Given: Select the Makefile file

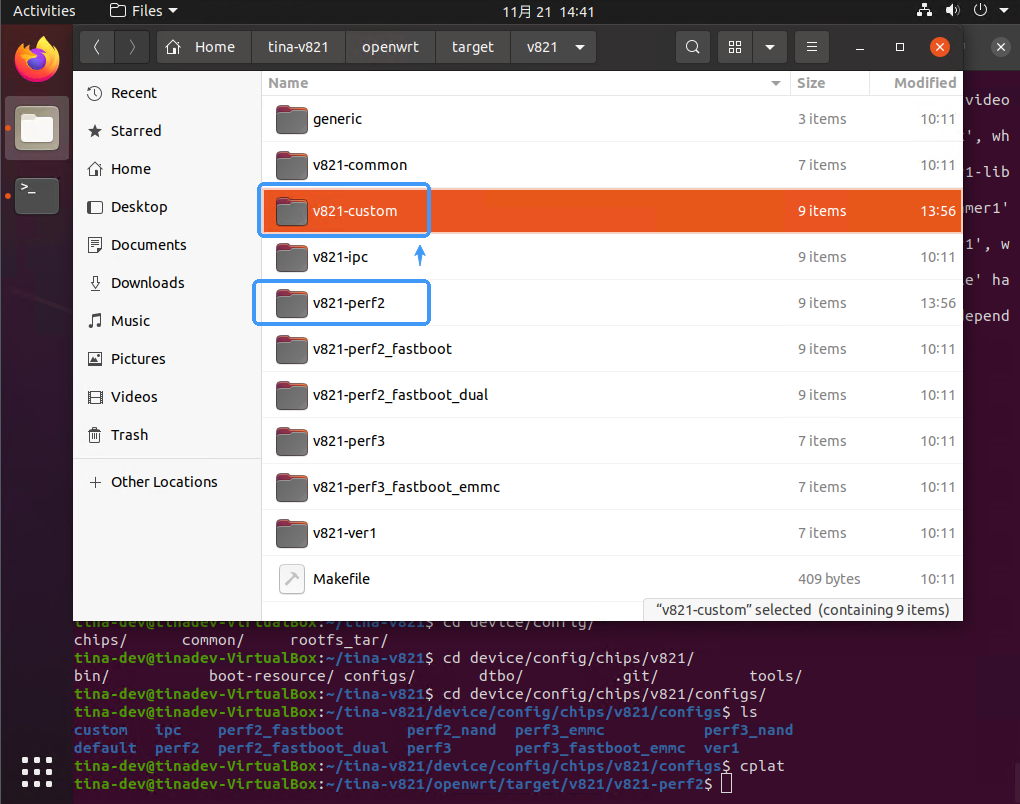Looking at the screenshot, I should click(341, 579).
